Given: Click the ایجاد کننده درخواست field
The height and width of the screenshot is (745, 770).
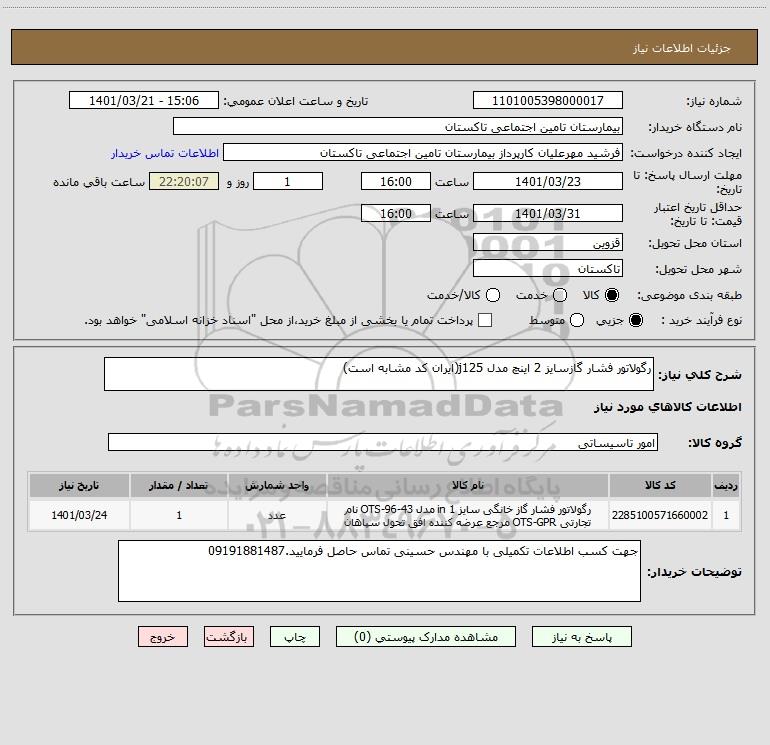Looking at the screenshot, I should coord(423,153).
